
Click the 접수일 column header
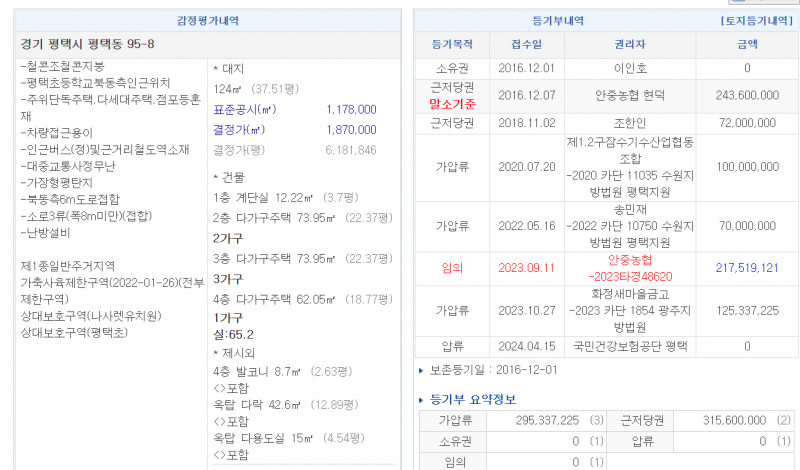[x=526, y=44]
